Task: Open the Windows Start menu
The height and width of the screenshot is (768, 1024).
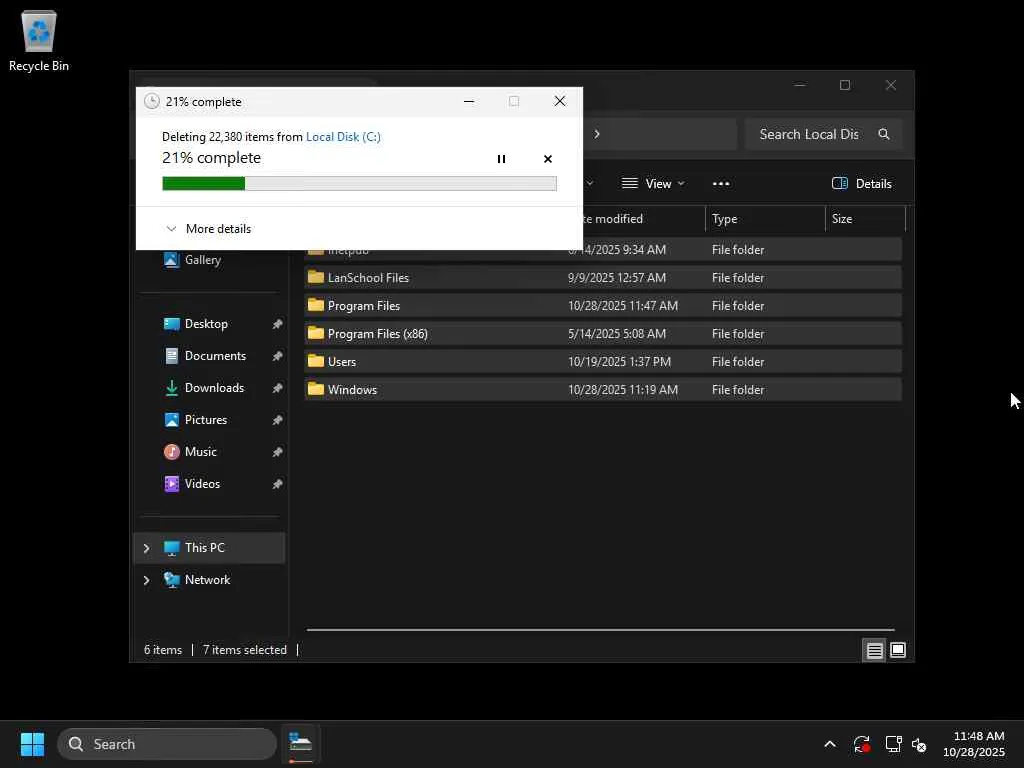Action: [32, 744]
